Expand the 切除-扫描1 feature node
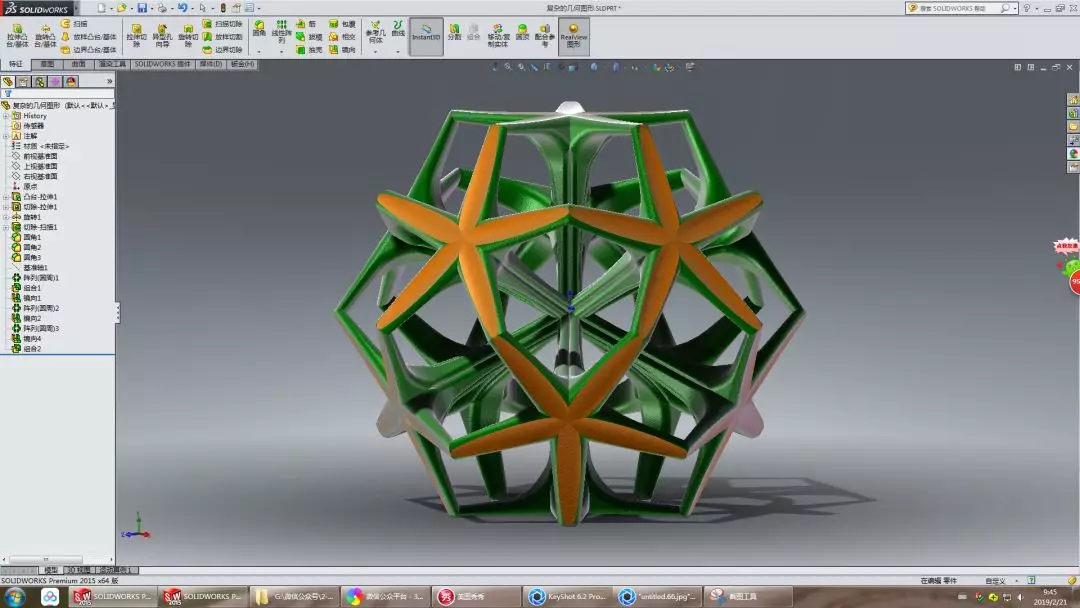 pyautogui.click(x=6, y=227)
